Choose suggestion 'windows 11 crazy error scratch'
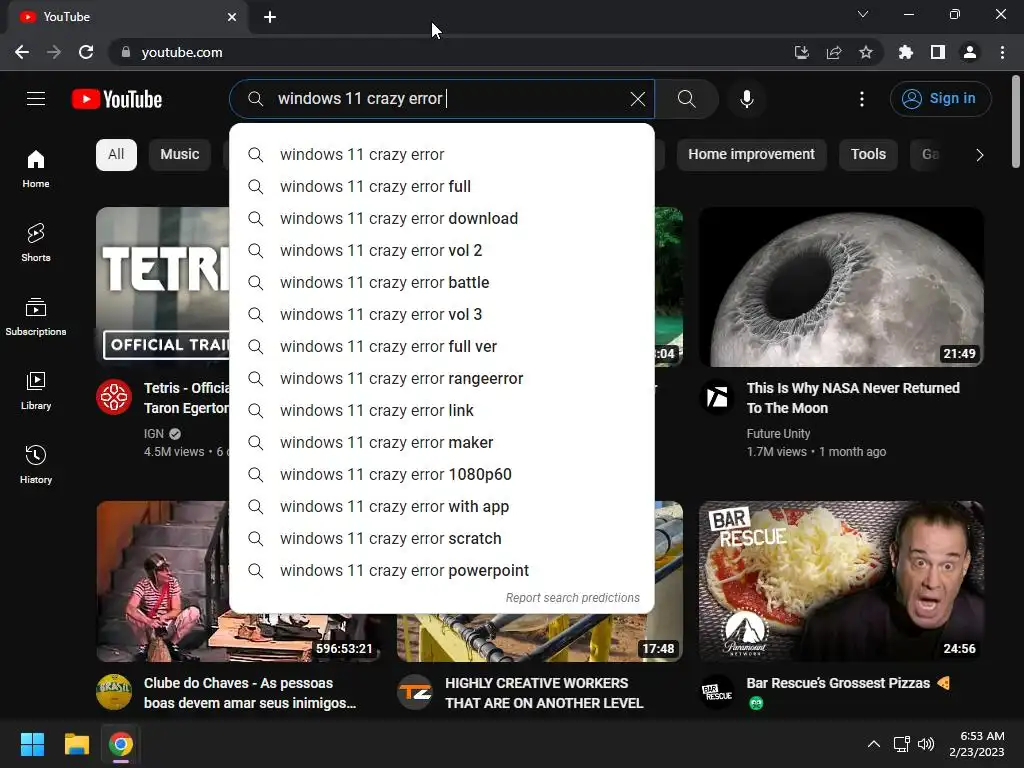 441,539
